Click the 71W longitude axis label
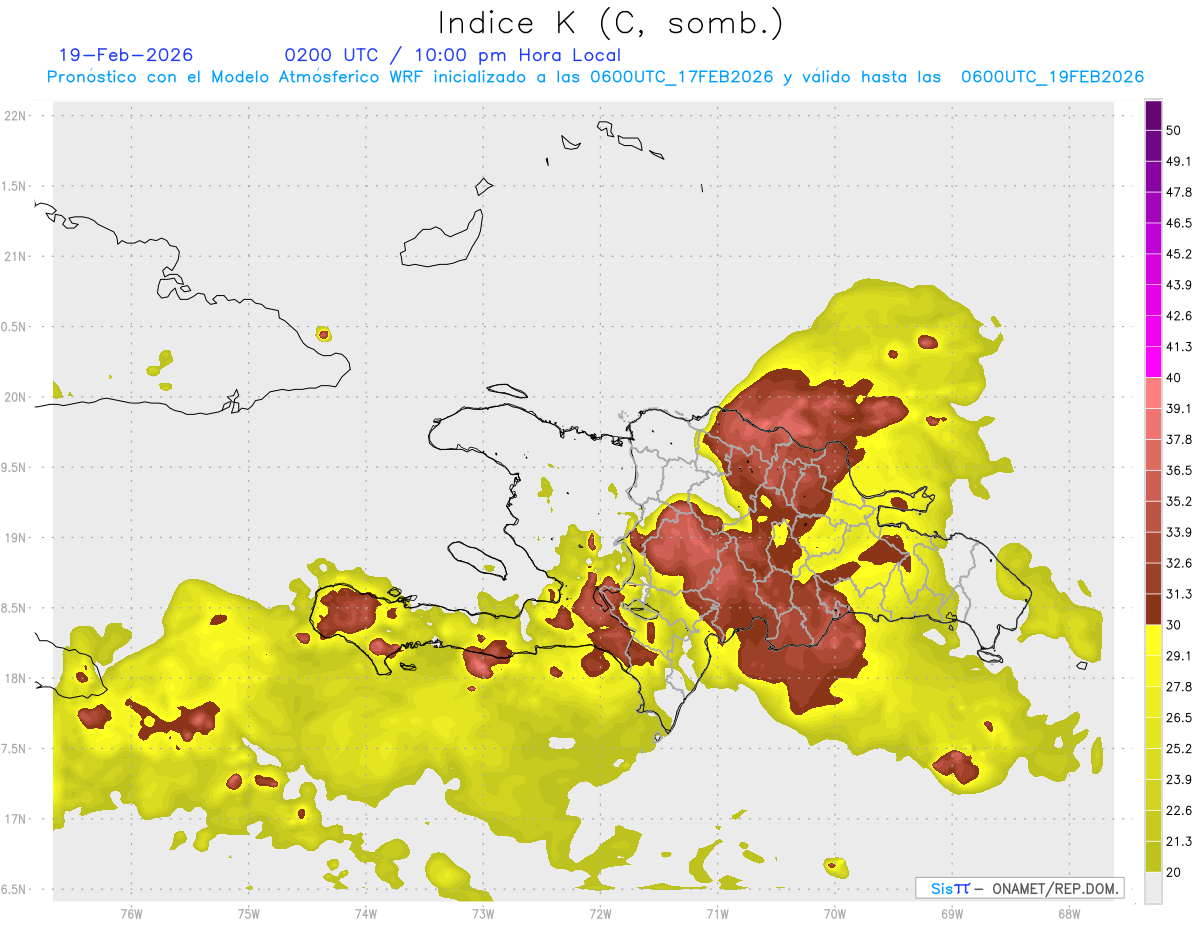 tap(717, 913)
